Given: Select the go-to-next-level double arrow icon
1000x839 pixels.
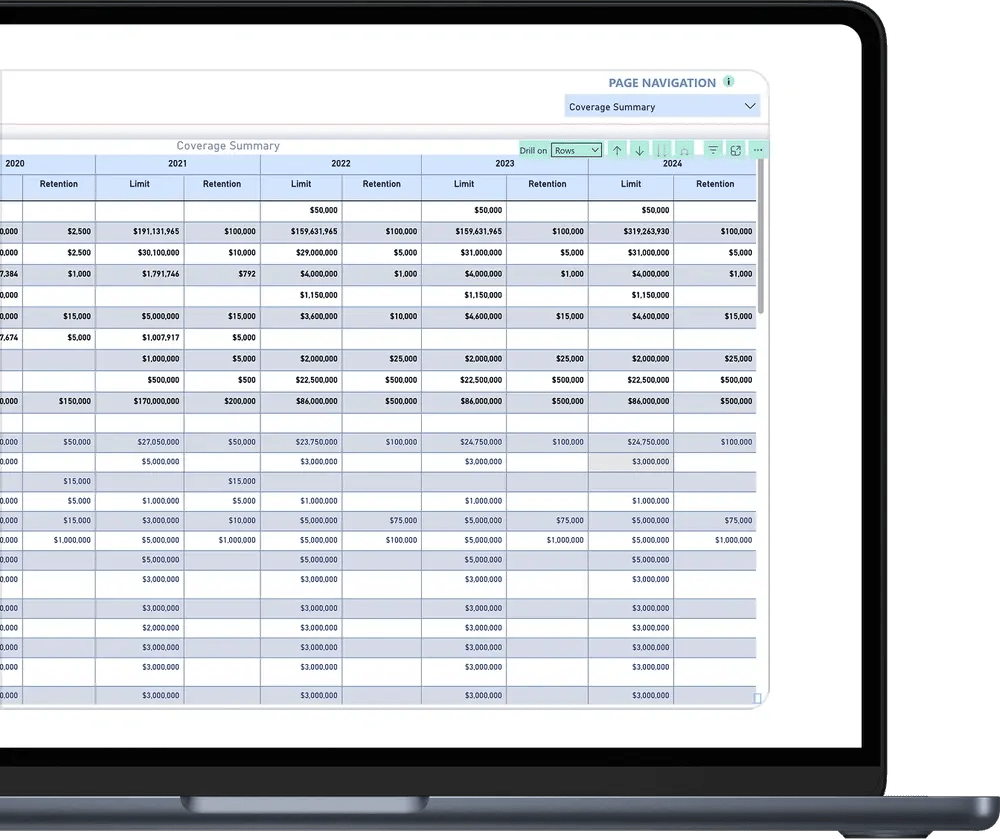Looking at the screenshot, I should pyautogui.click(x=662, y=150).
